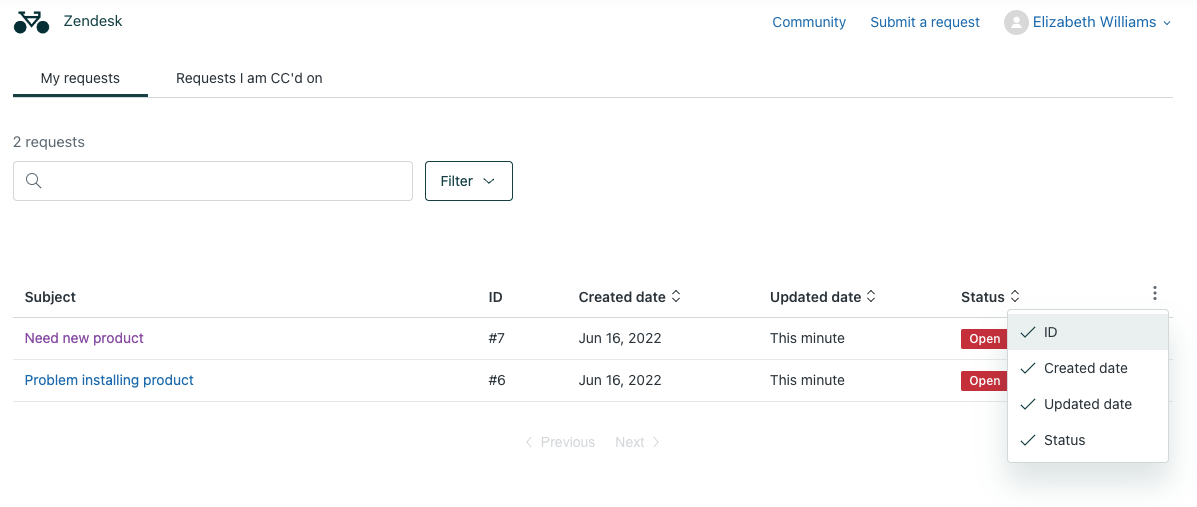The width and height of the screenshot is (1197, 507).
Task: Open the Filter dropdown
Action: pyautogui.click(x=468, y=181)
